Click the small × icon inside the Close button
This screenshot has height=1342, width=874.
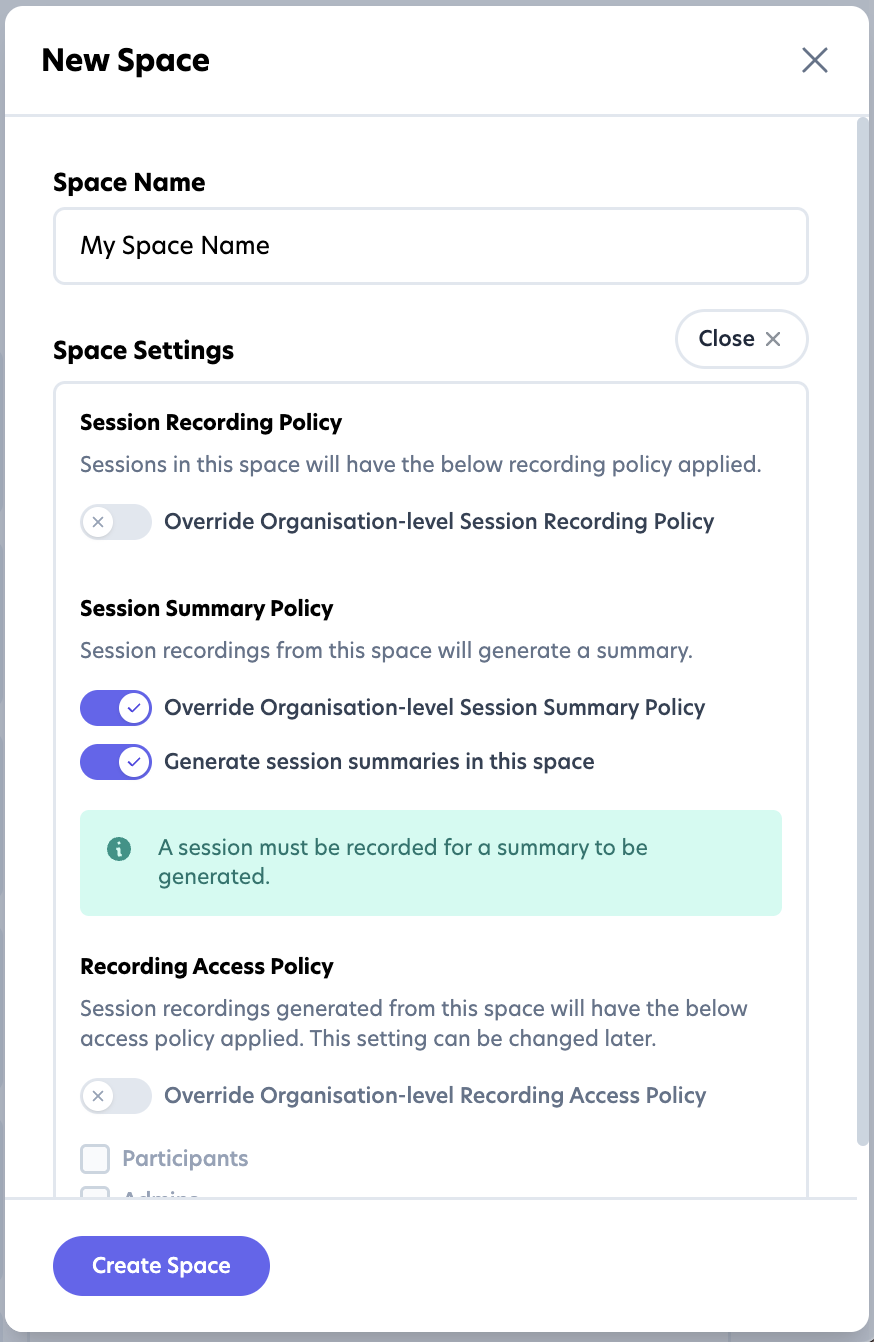pyautogui.click(x=773, y=339)
